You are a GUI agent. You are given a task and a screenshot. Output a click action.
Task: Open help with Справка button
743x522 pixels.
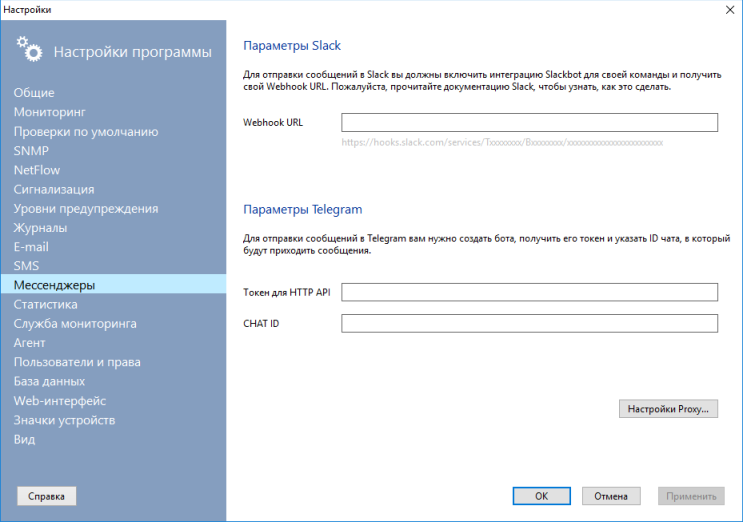point(46,496)
